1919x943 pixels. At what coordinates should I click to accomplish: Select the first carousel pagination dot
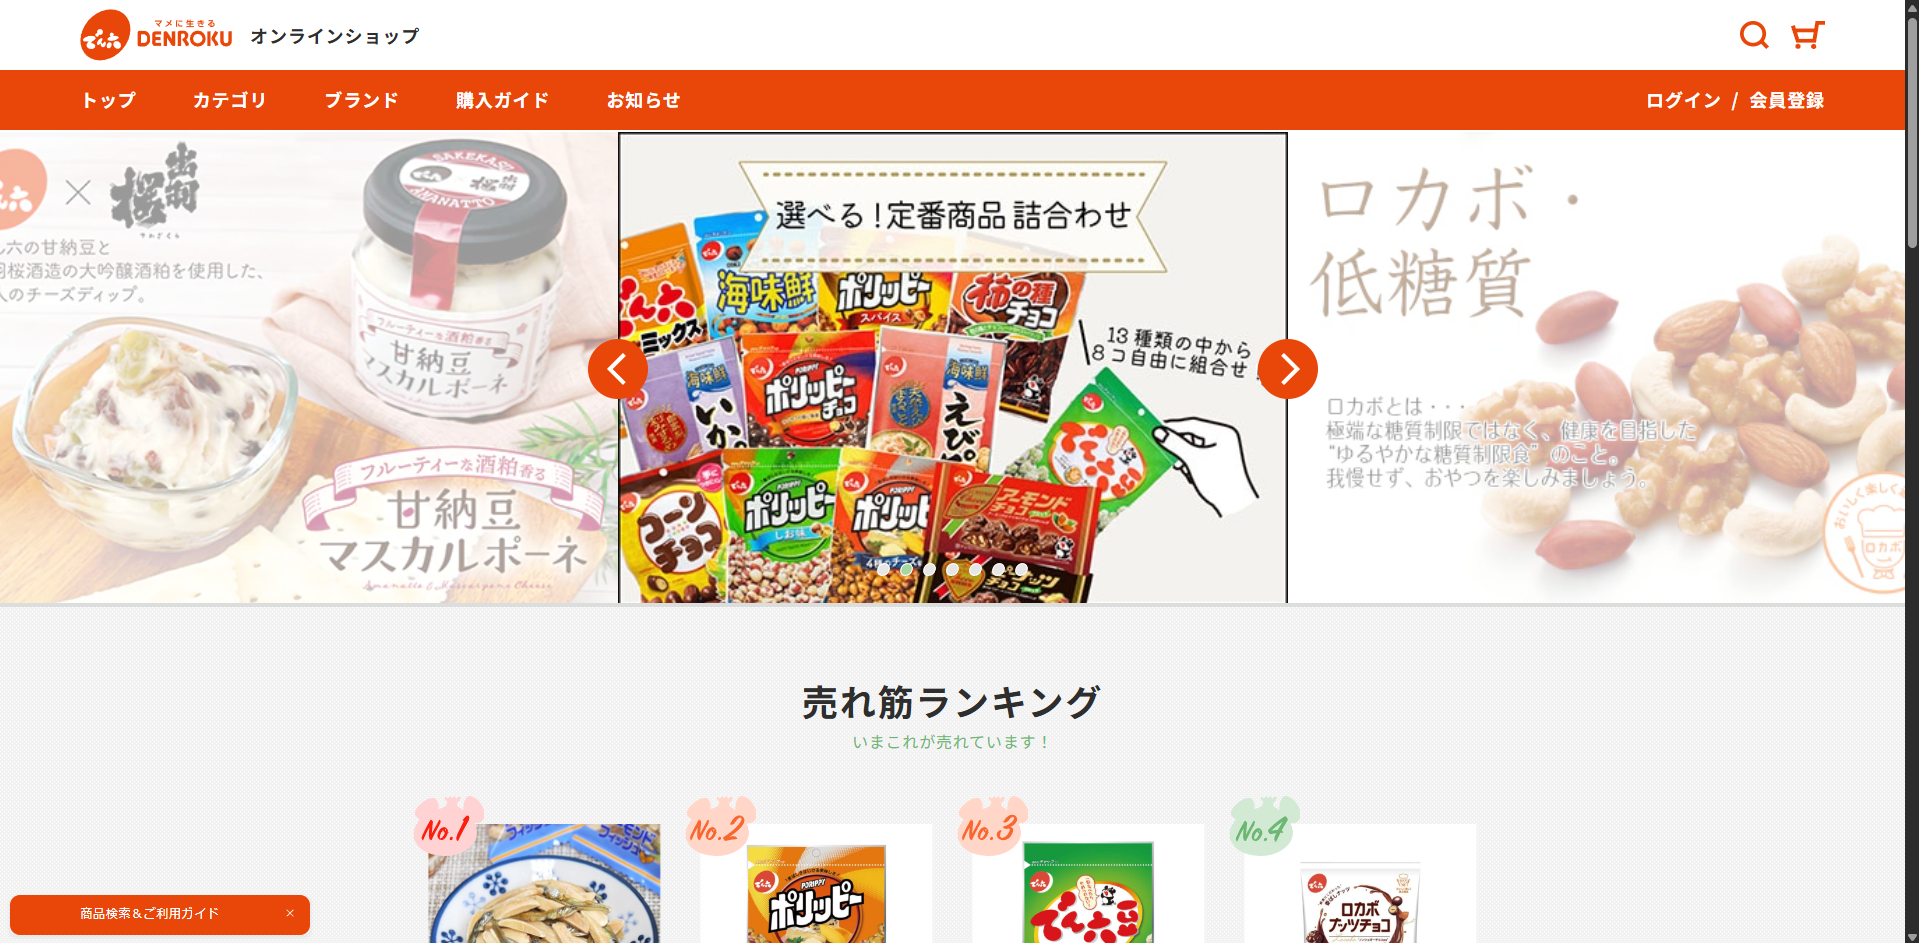click(x=884, y=569)
